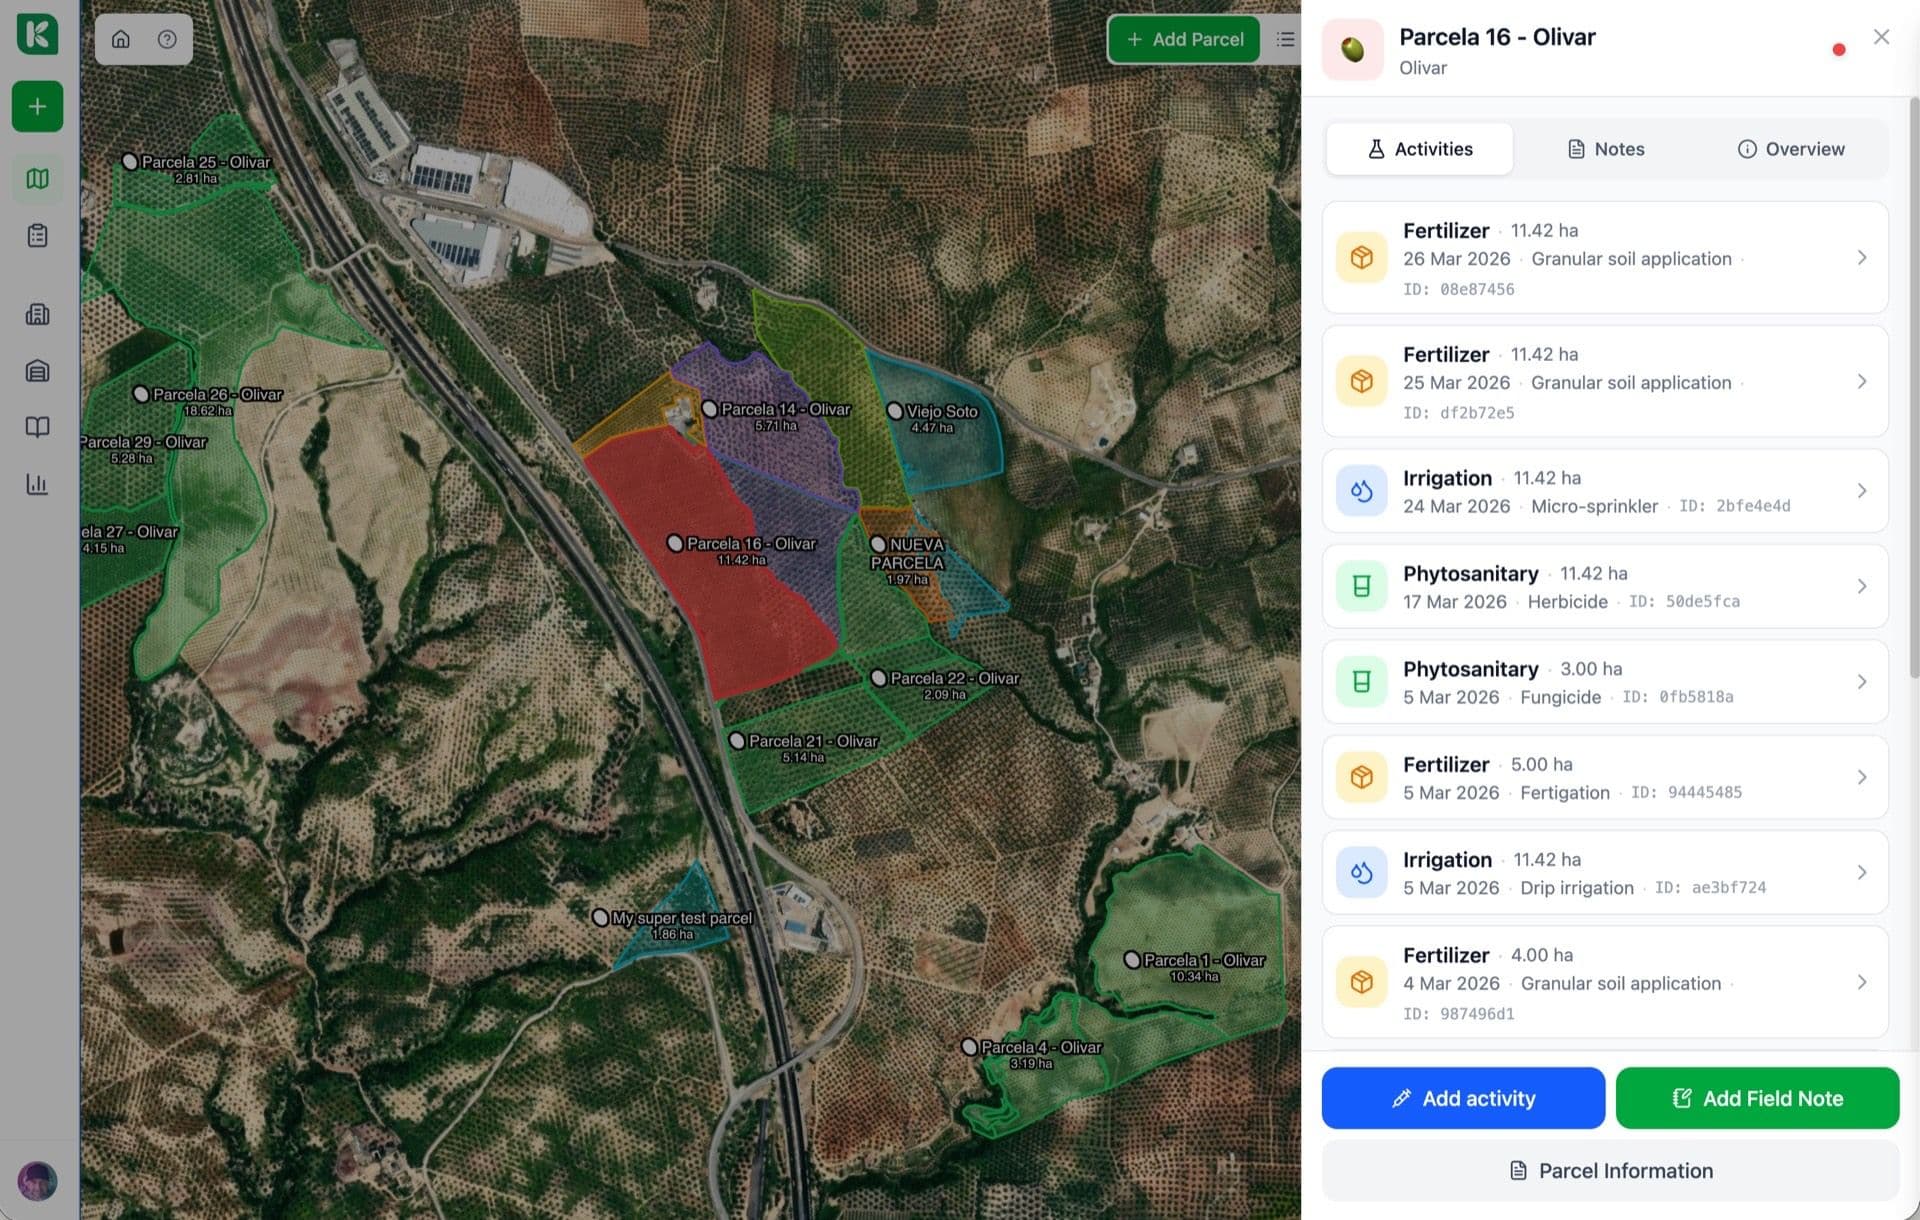The width and height of the screenshot is (1920, 1220).
Task: Open the buildings section in the sidebar
Action: [x=37, y=314]
